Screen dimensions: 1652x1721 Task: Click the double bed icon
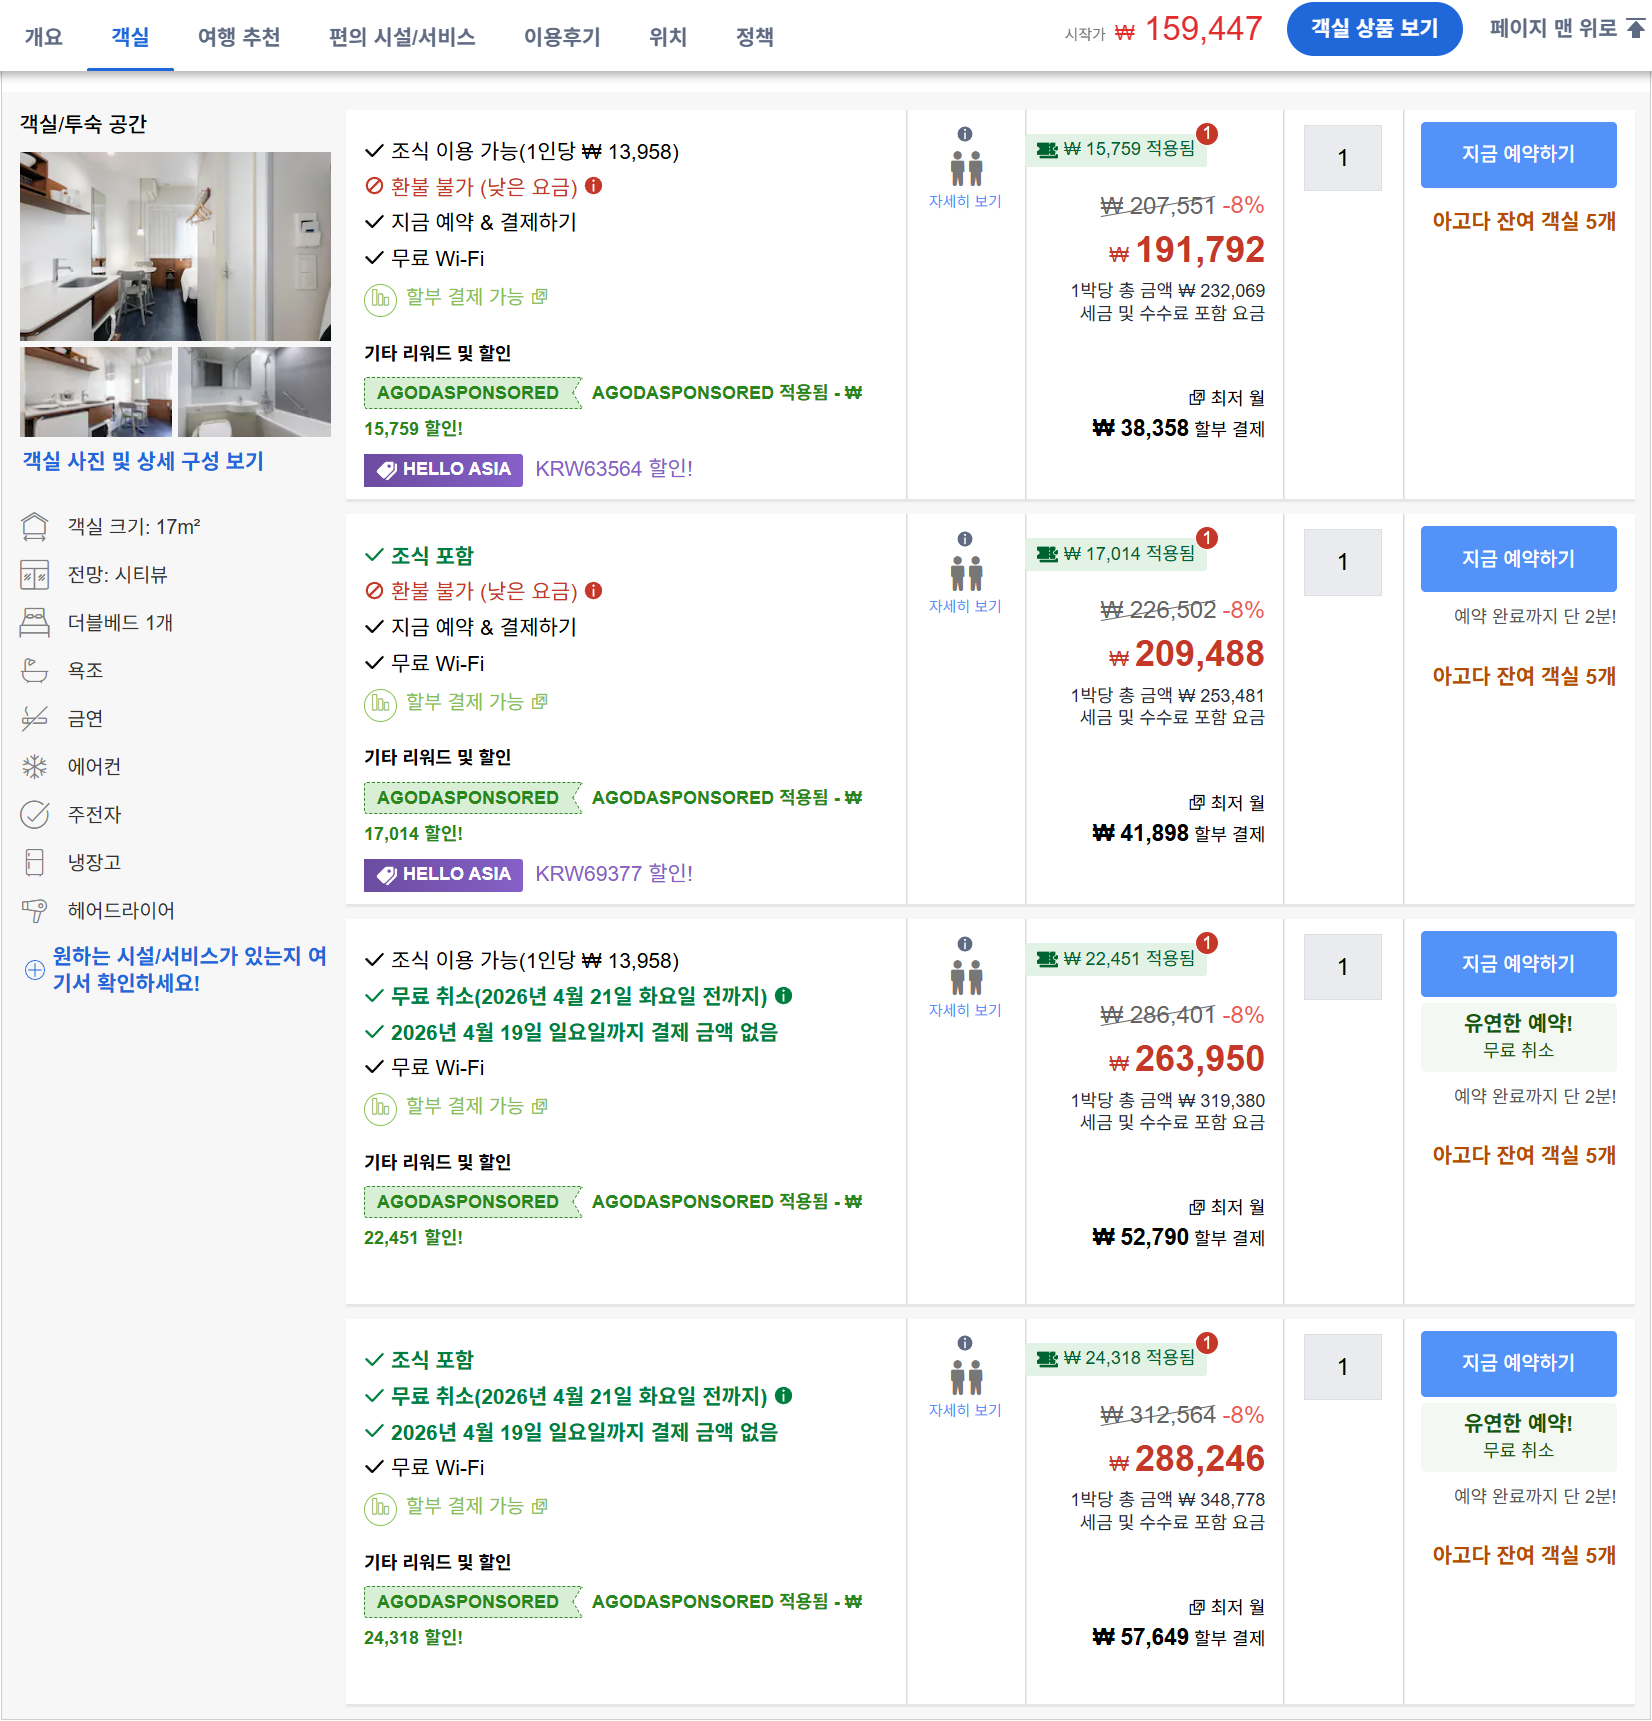(x=35, y=622)
